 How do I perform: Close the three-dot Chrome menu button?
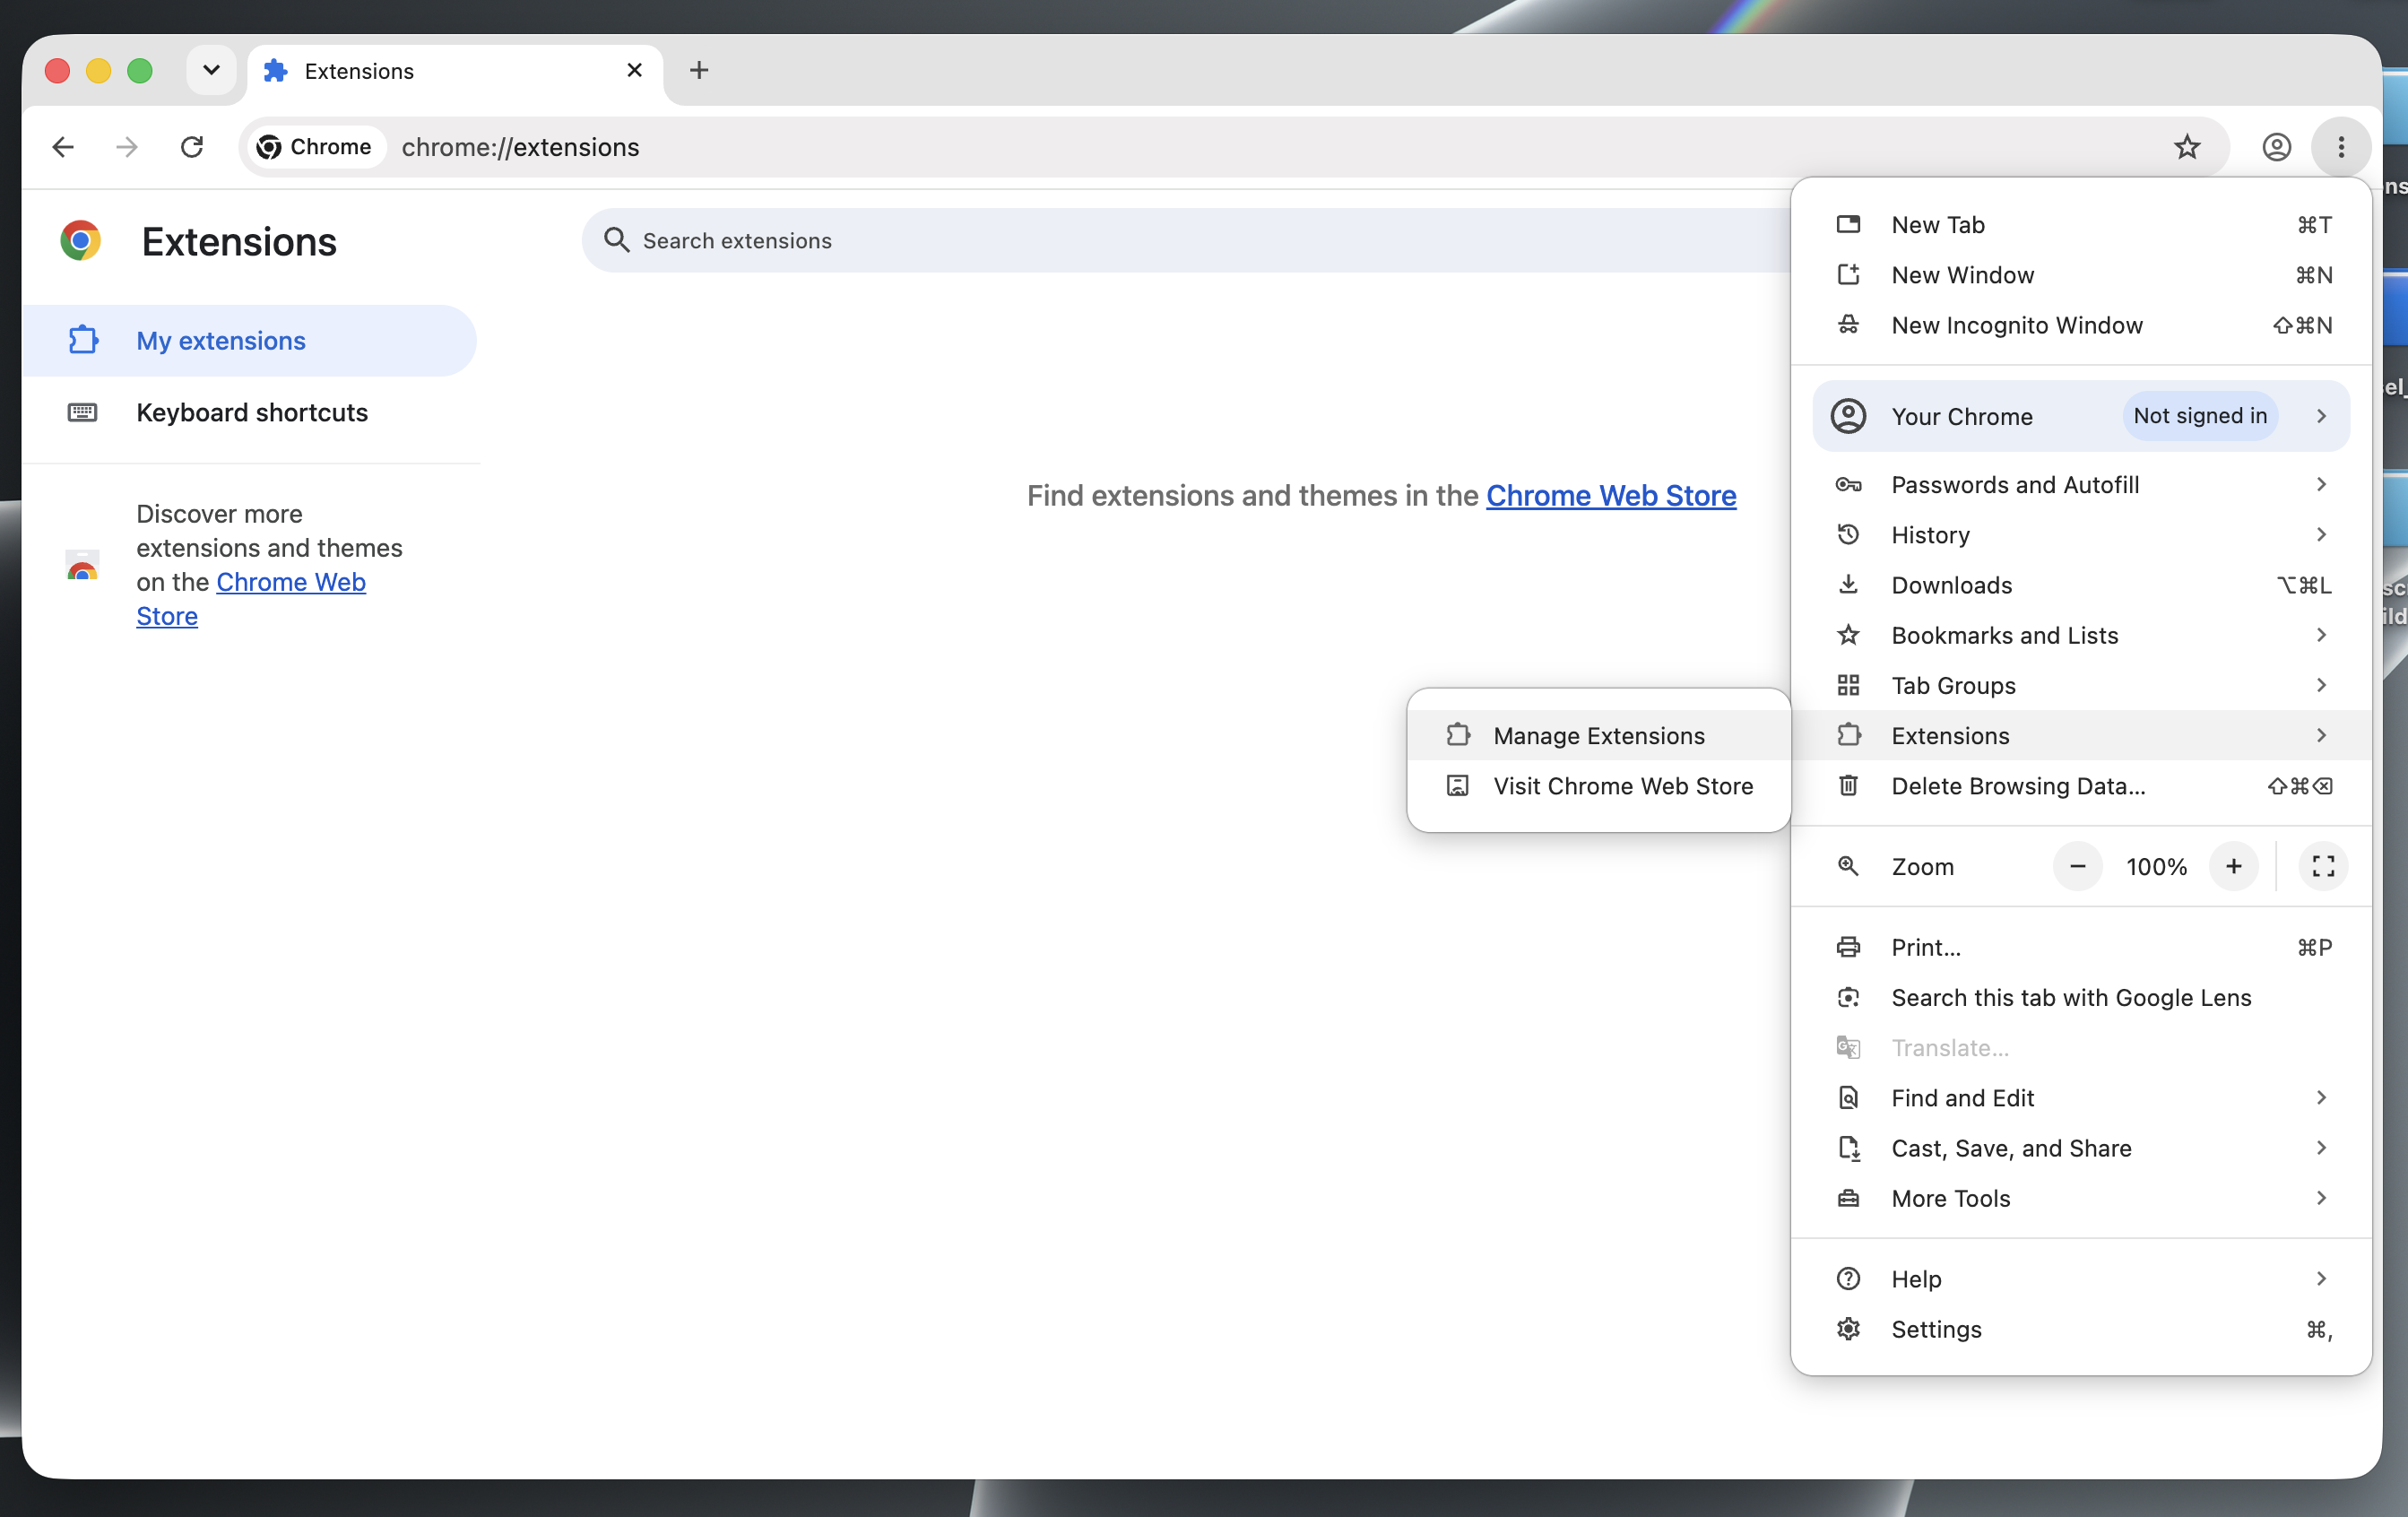[2341, 147]
